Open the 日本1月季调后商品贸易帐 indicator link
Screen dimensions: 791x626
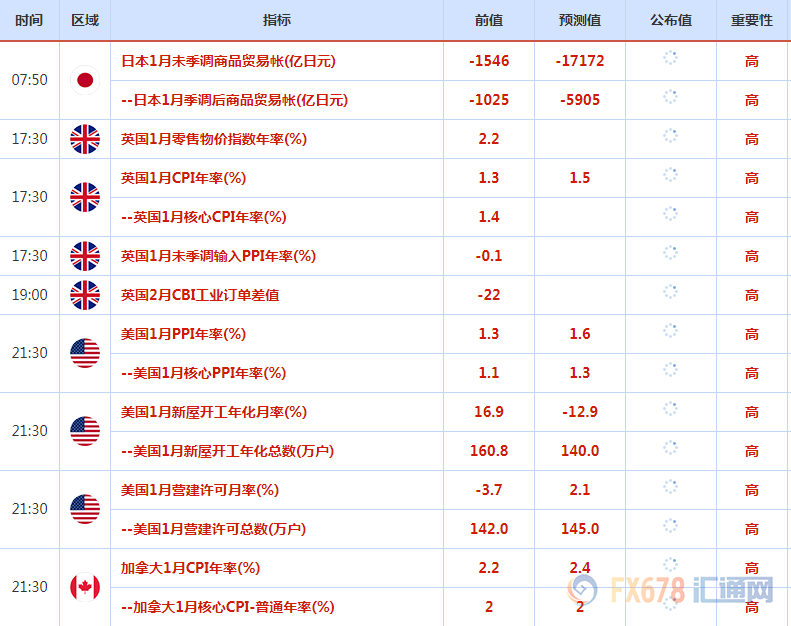[x=234, y=100]
